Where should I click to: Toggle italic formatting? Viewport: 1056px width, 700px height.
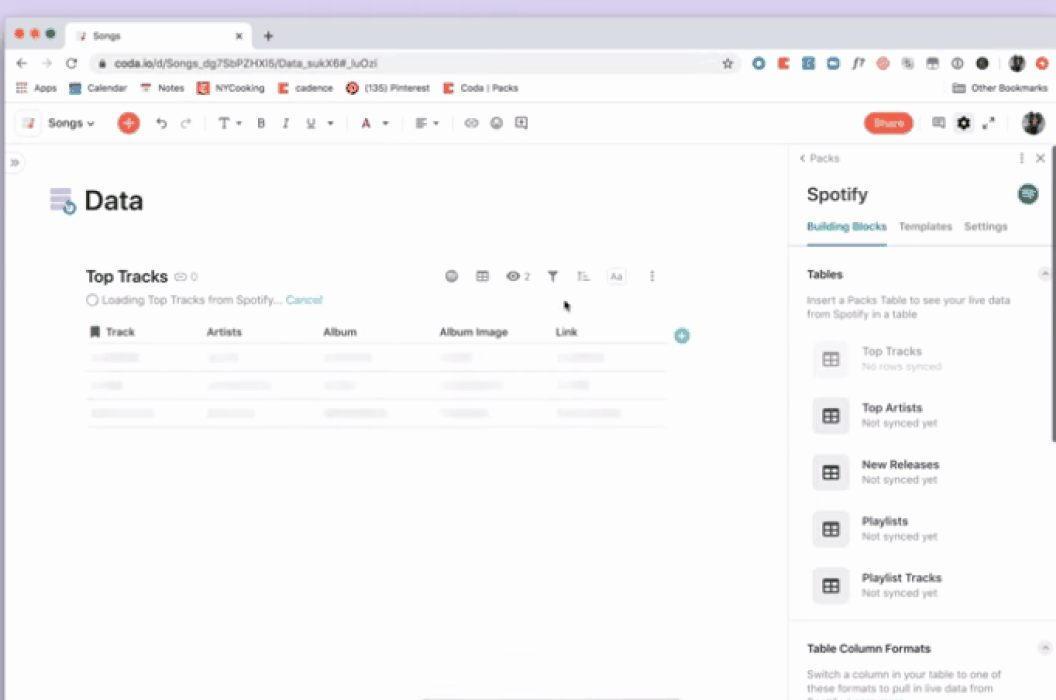286,123
